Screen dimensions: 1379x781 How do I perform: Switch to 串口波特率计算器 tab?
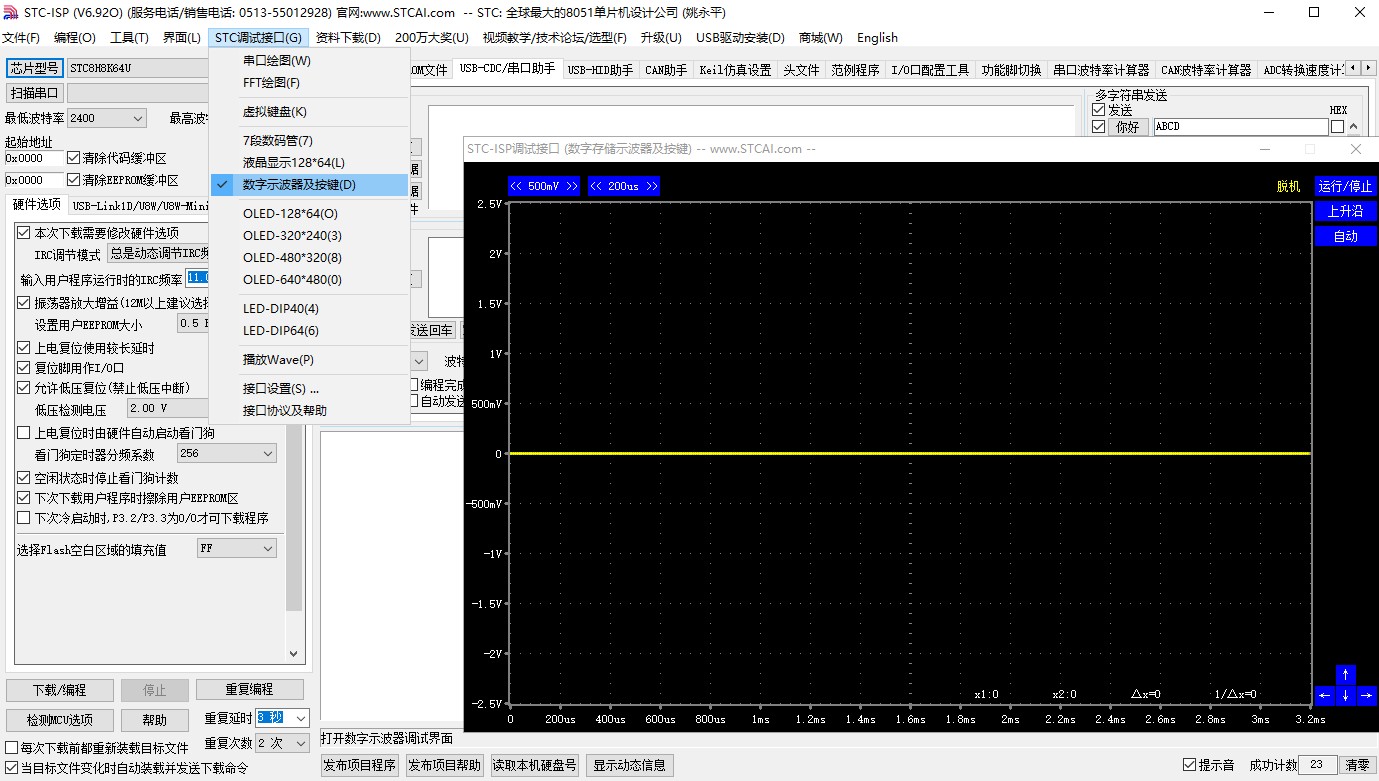[1101, 70]
